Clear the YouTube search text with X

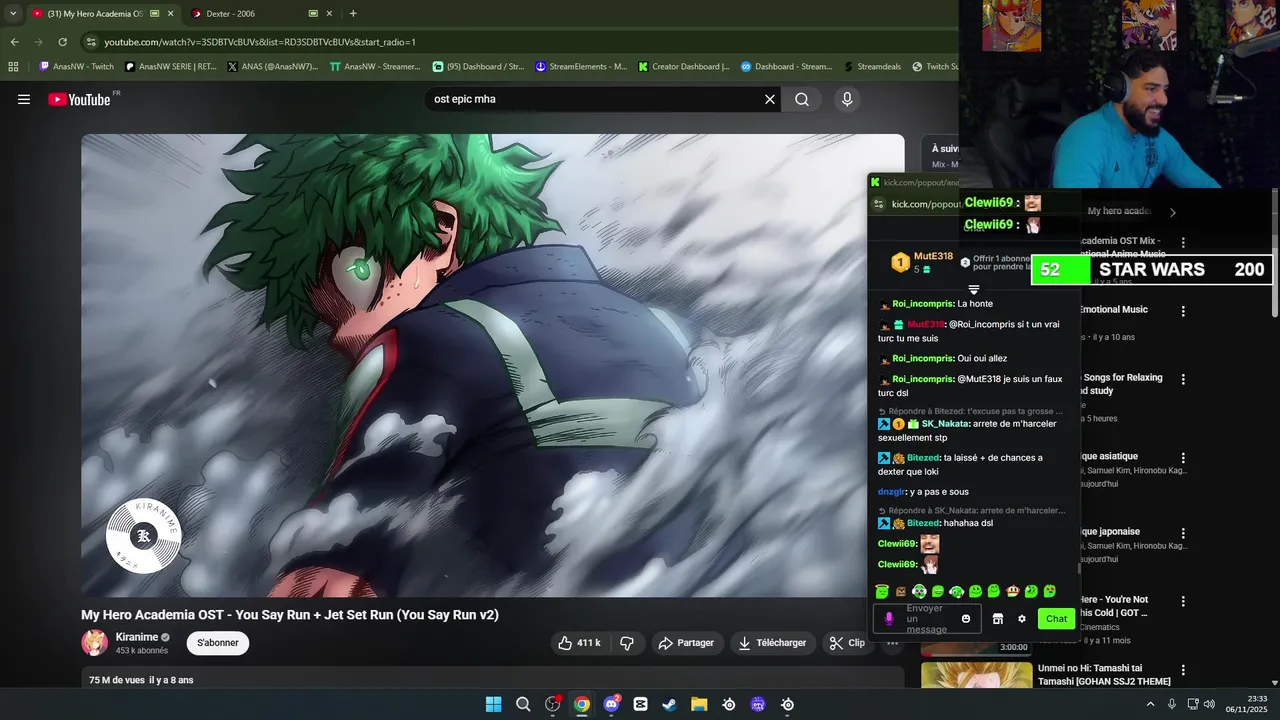coord(770,99)
